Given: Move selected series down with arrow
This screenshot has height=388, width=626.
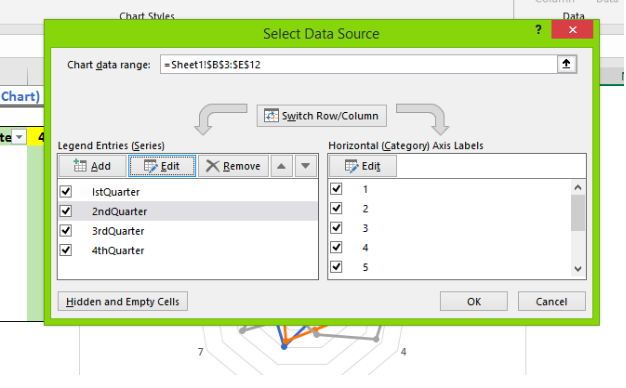Looking at the screenshot, I should click(x=306, y=166).
